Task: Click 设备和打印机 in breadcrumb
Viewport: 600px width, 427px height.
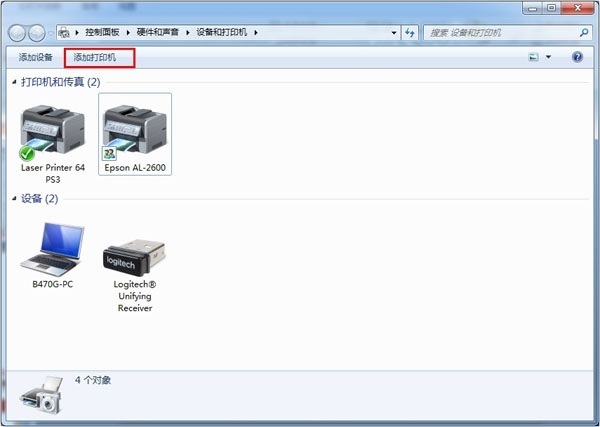Action: point(222,33)
